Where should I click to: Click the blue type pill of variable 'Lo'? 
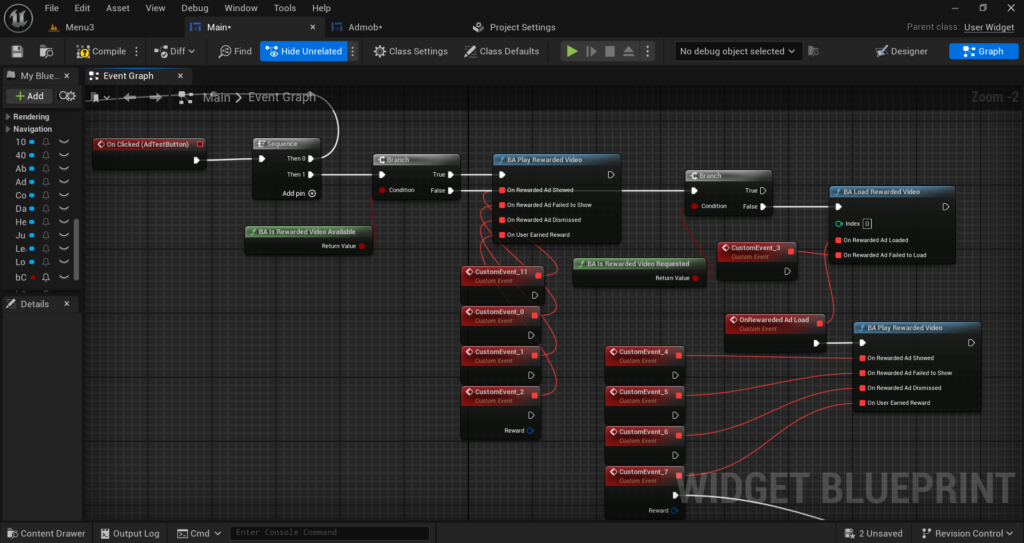[31, 262]
